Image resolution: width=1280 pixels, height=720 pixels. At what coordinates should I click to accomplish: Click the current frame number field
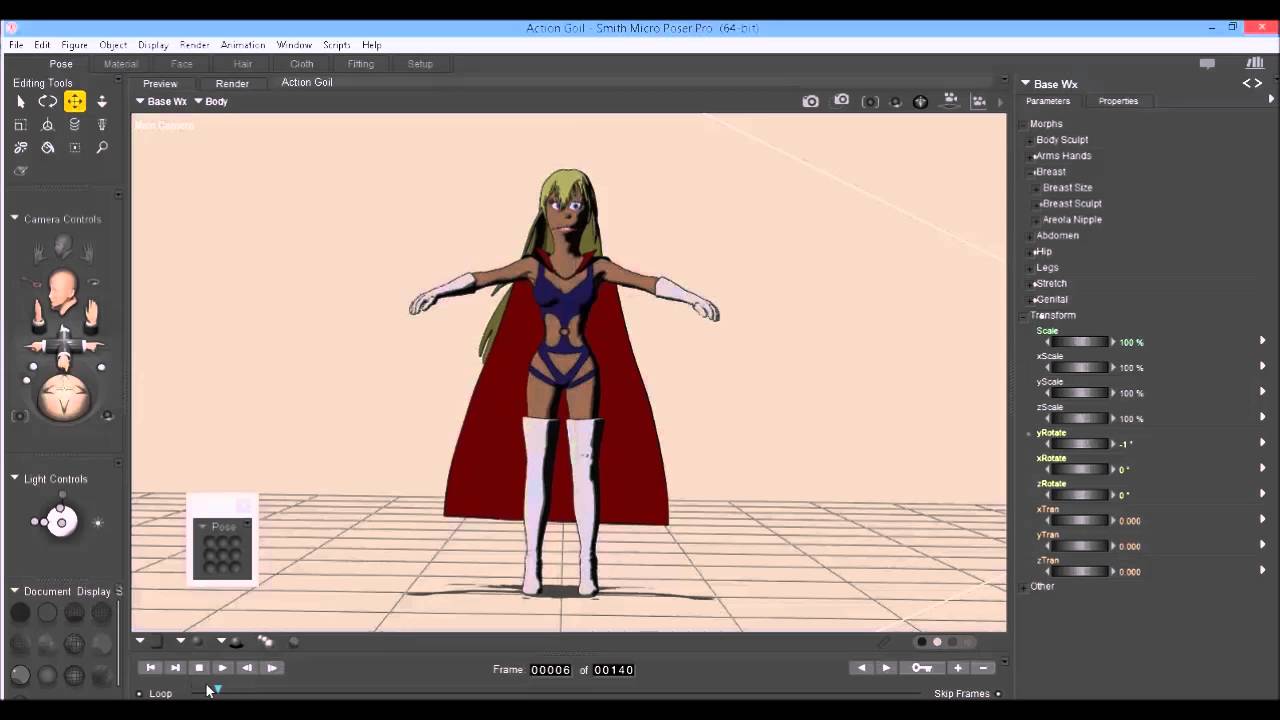click(x=551, y=670)
